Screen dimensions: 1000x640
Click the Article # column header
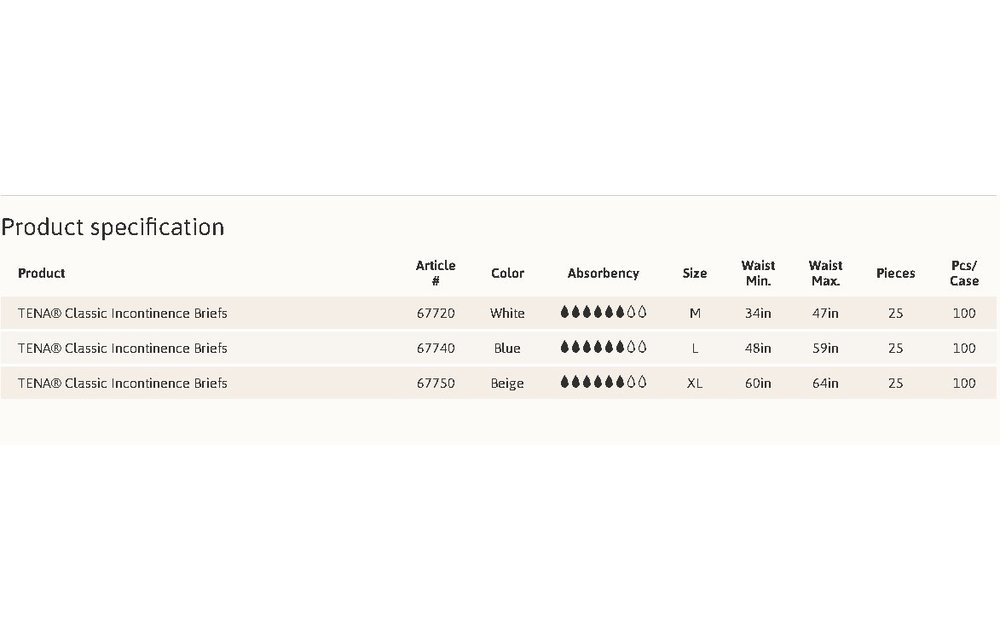point(435,273)
